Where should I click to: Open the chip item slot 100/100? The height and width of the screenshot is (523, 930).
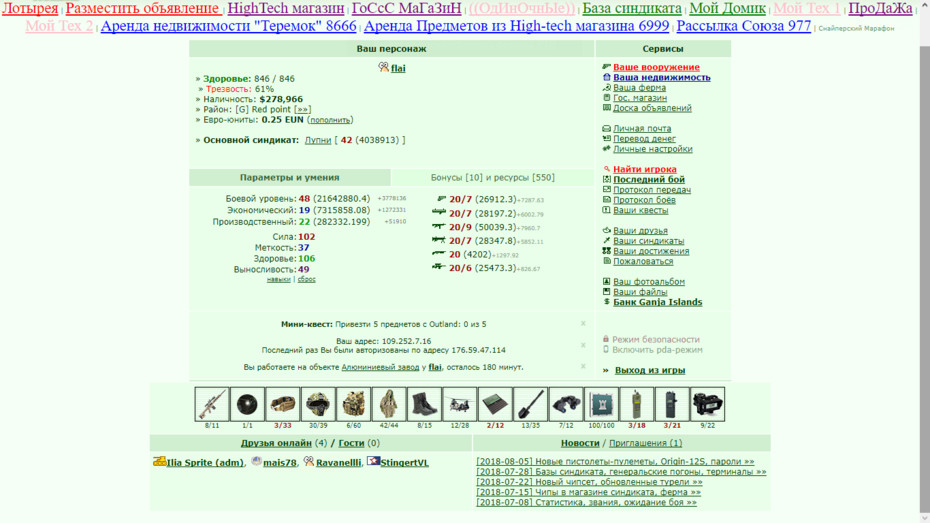tap(601, 404)
